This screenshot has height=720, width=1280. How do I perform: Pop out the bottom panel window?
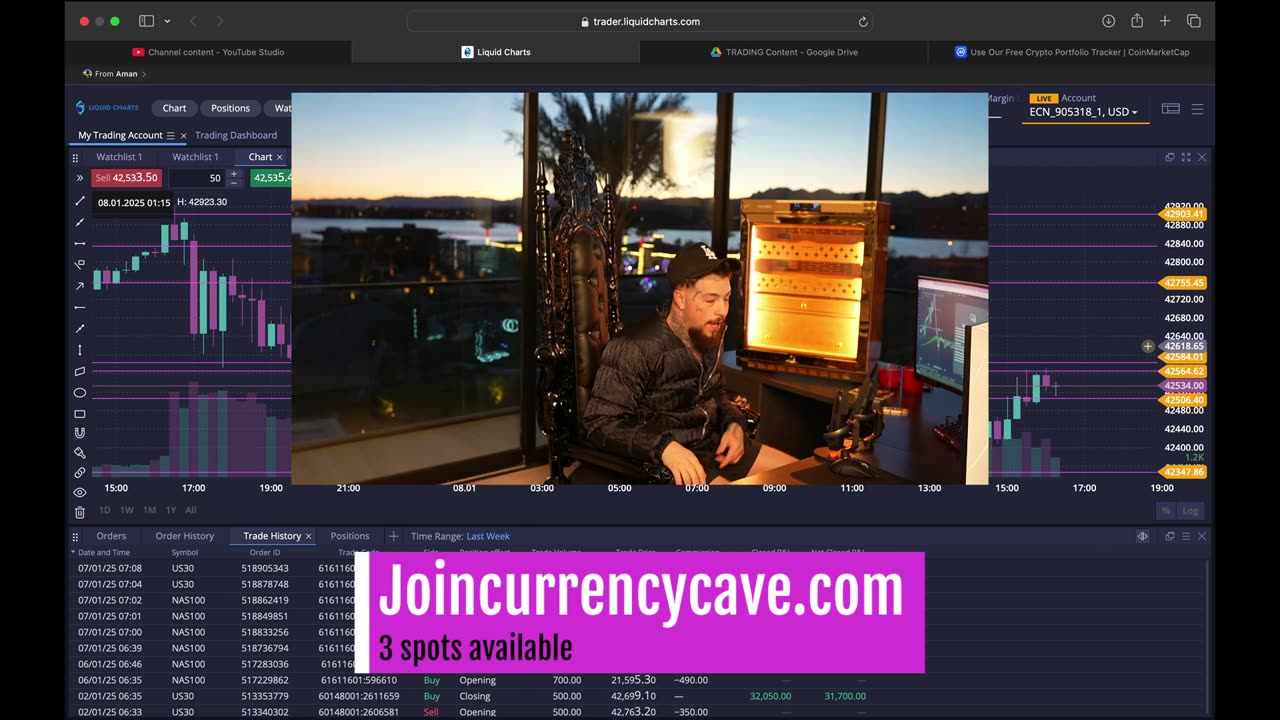tap(1170, 536)
